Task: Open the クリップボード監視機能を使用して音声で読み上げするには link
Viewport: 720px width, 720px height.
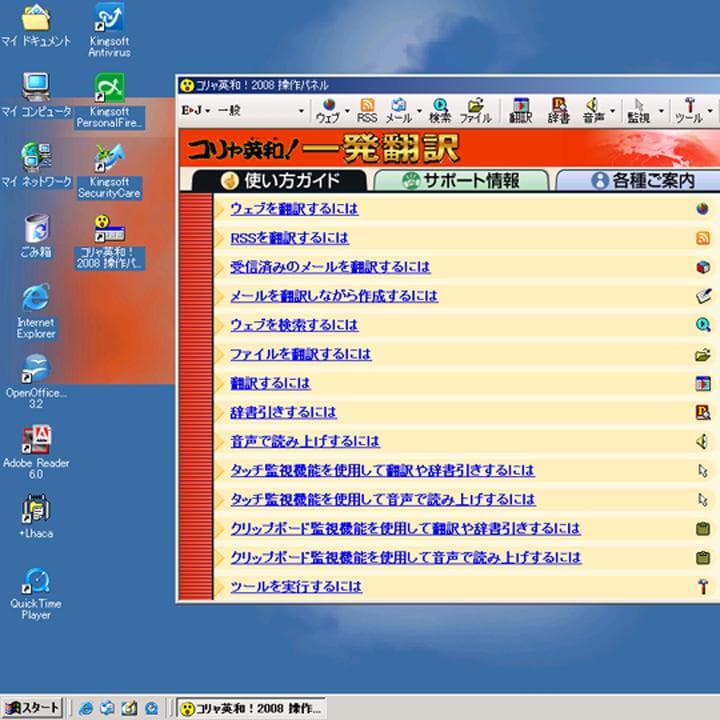Action: (406, 557)
